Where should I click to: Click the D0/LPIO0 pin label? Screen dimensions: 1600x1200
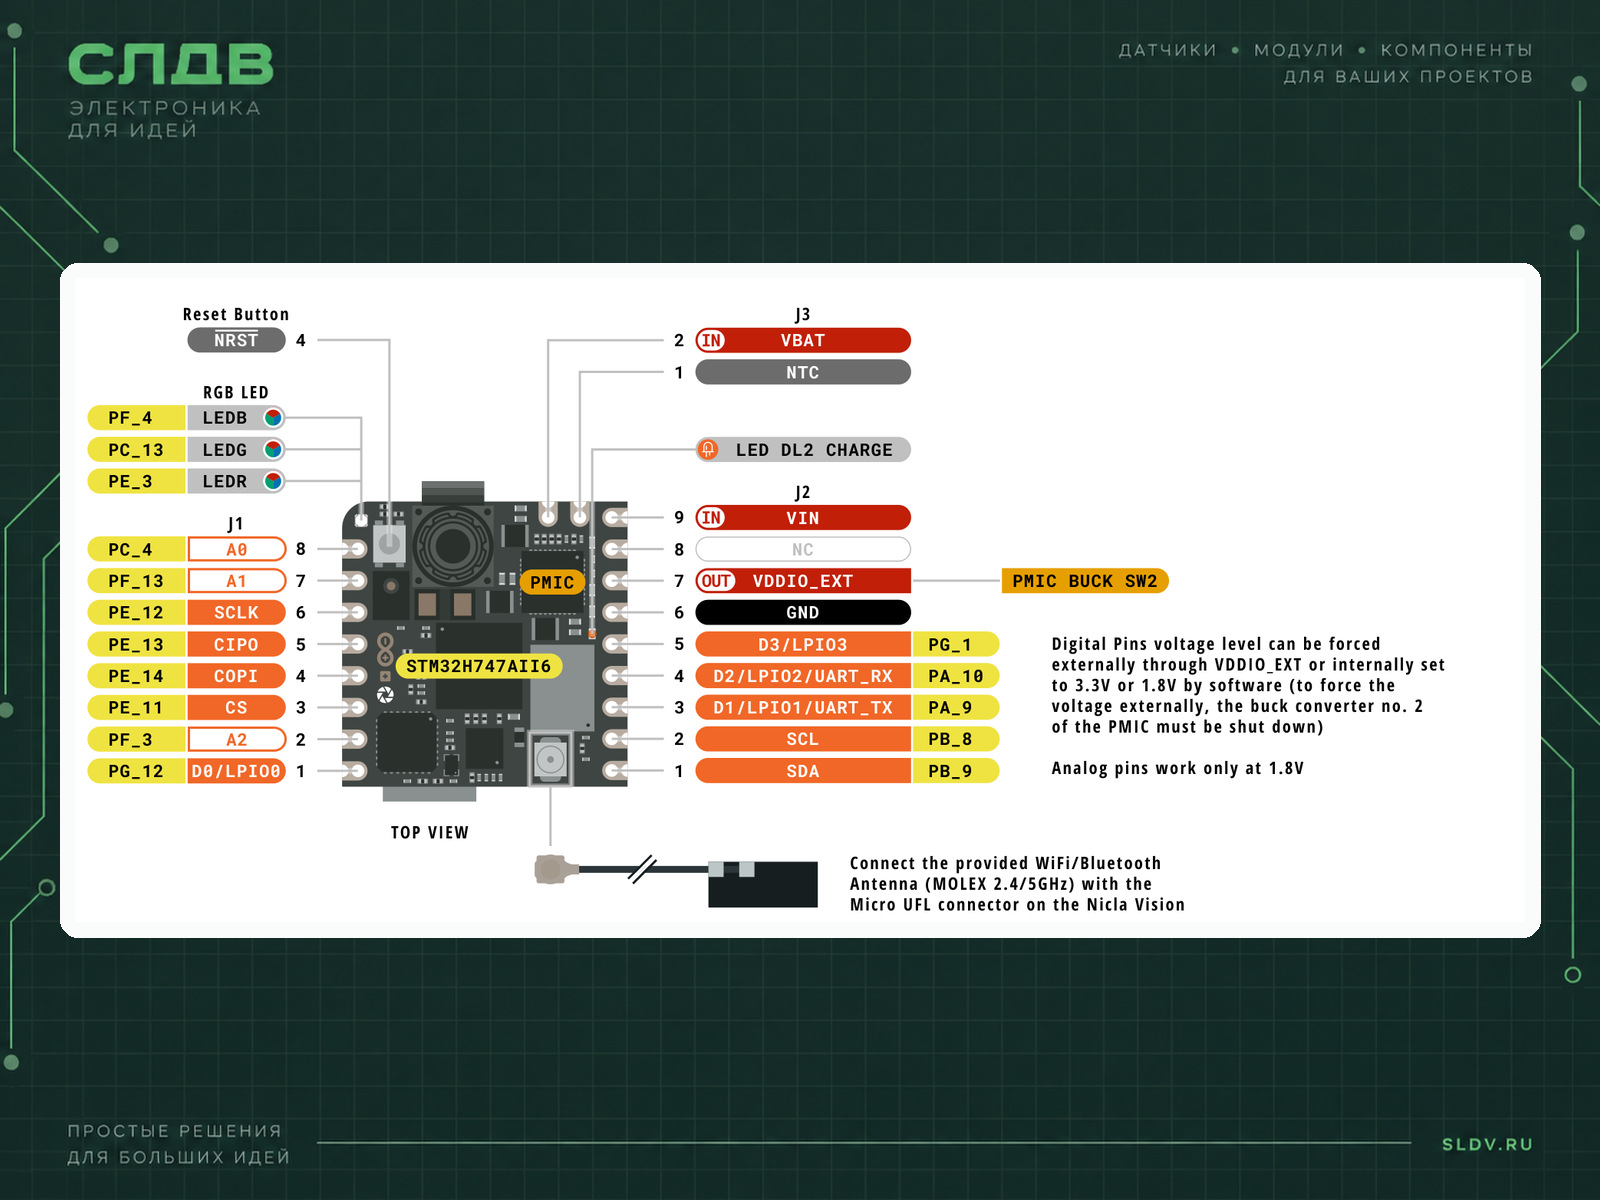(x=236, y=771)
